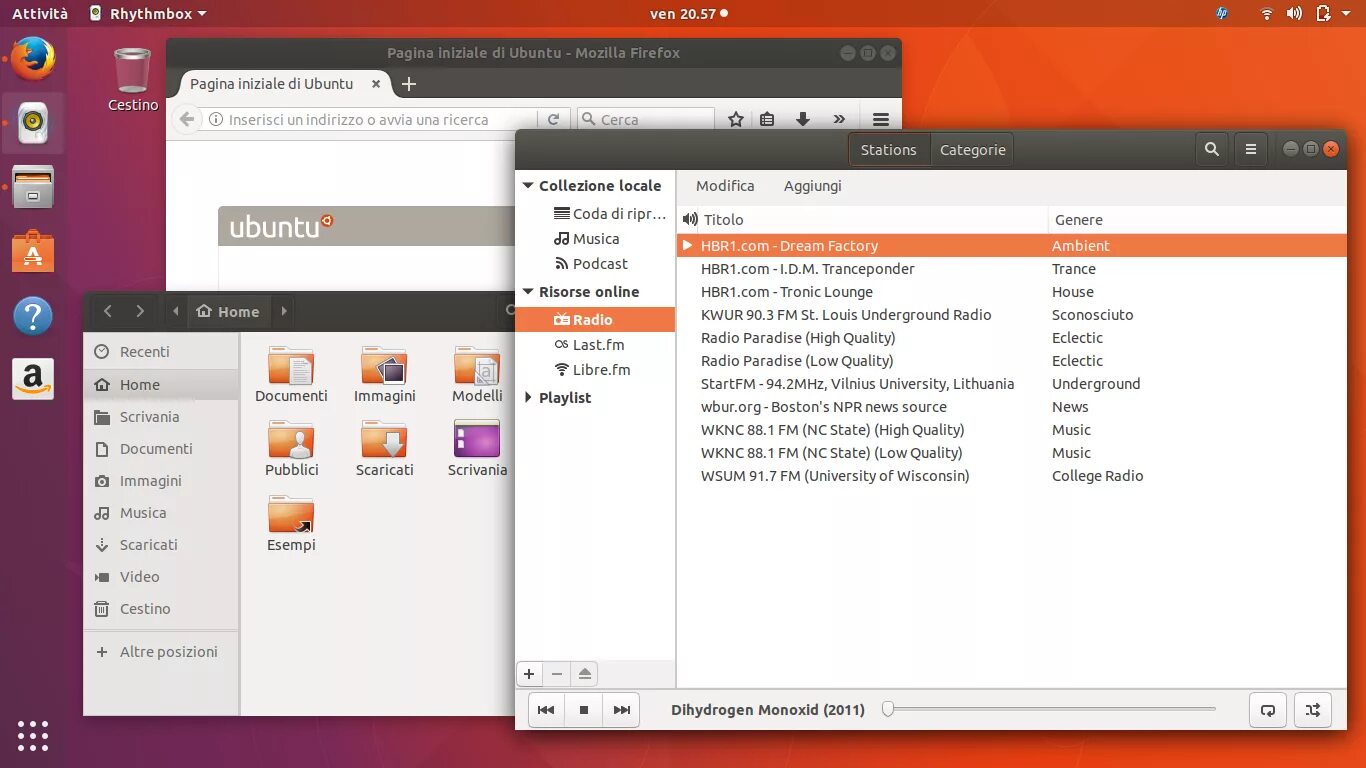The height and width of the screenshot is (768, 1366).
Task: Click the Firefox address bar
Action: tap(370, 119)
